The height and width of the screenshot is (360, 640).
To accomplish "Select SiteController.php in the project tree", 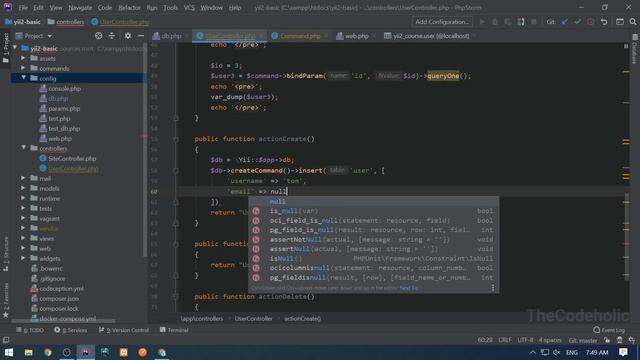I will coord(72,158).
